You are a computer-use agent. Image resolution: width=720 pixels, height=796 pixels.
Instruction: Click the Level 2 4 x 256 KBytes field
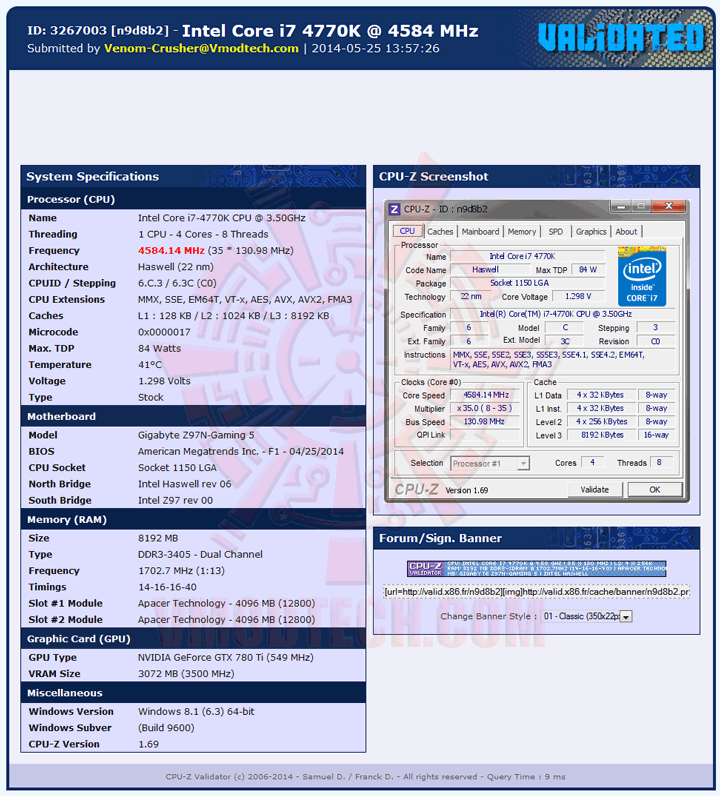point(602,421)
